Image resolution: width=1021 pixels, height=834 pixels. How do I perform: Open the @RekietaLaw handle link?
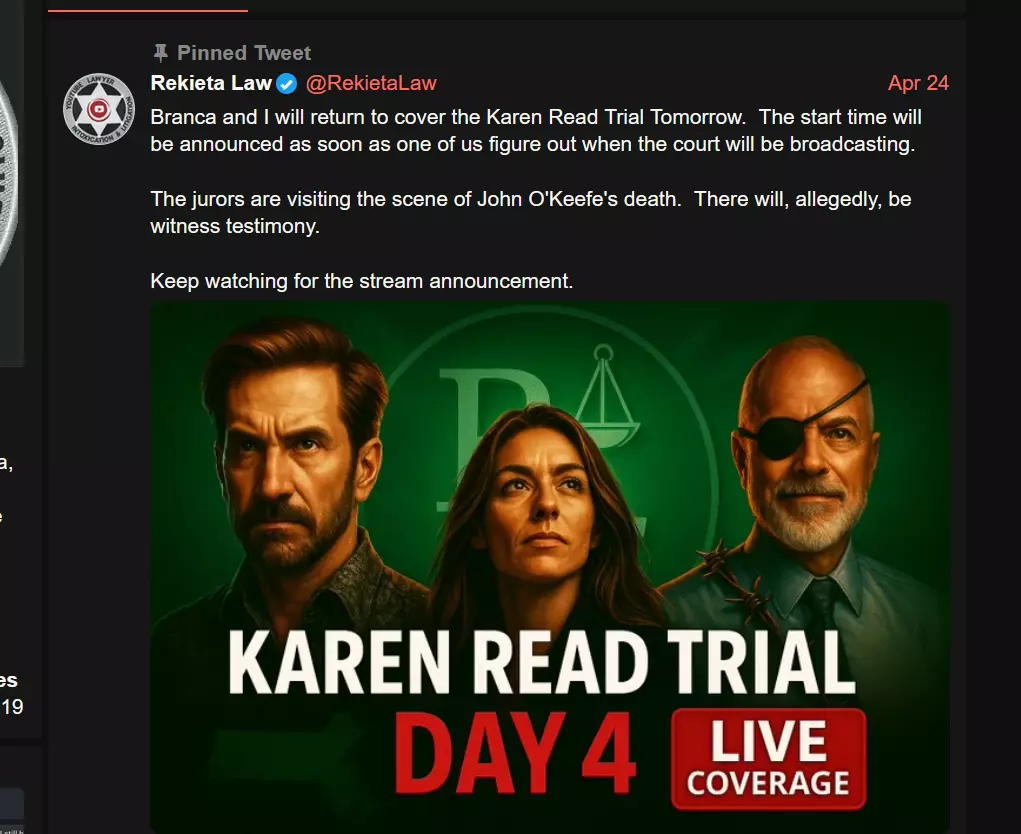(x=371, y=83)
